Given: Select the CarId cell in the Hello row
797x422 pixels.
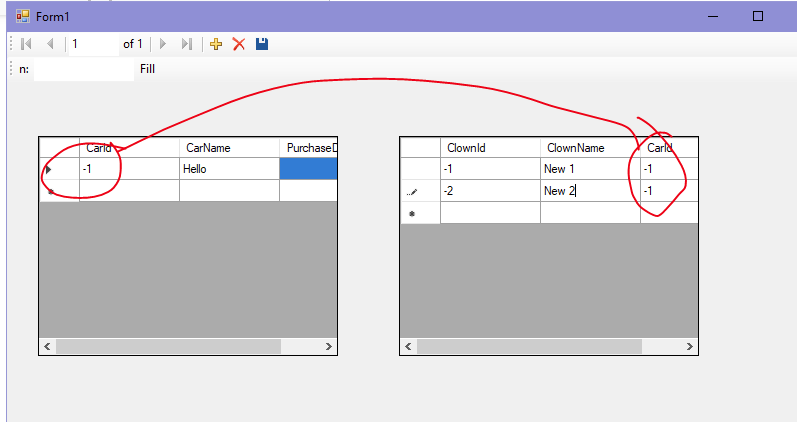Looking at the screenshot, I should pos(130,169).
